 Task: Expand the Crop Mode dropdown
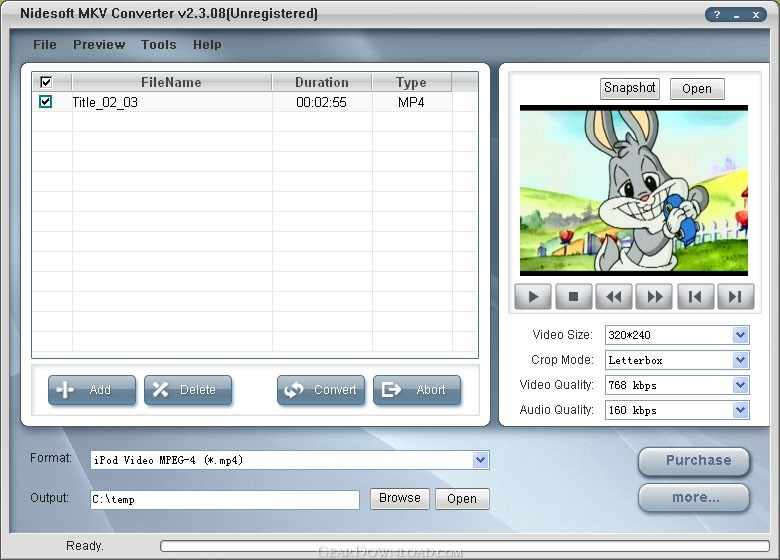740,360
